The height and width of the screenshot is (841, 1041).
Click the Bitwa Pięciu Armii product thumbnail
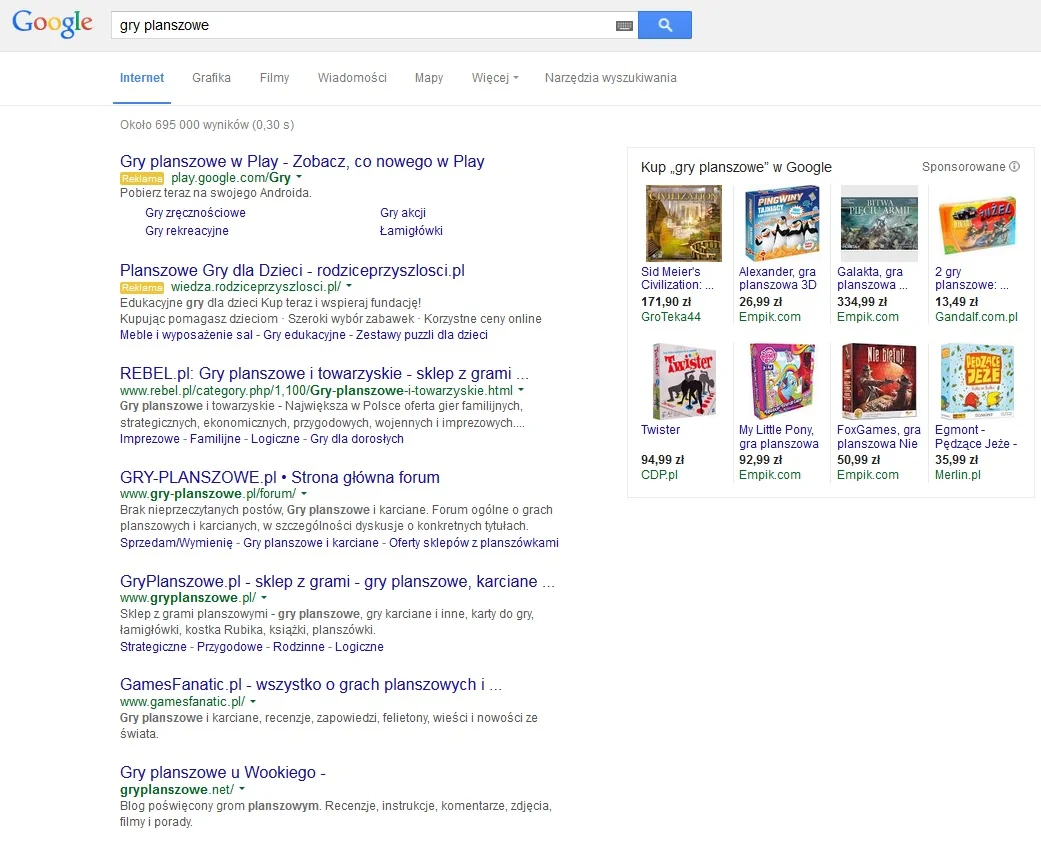[x=879, y=224]
